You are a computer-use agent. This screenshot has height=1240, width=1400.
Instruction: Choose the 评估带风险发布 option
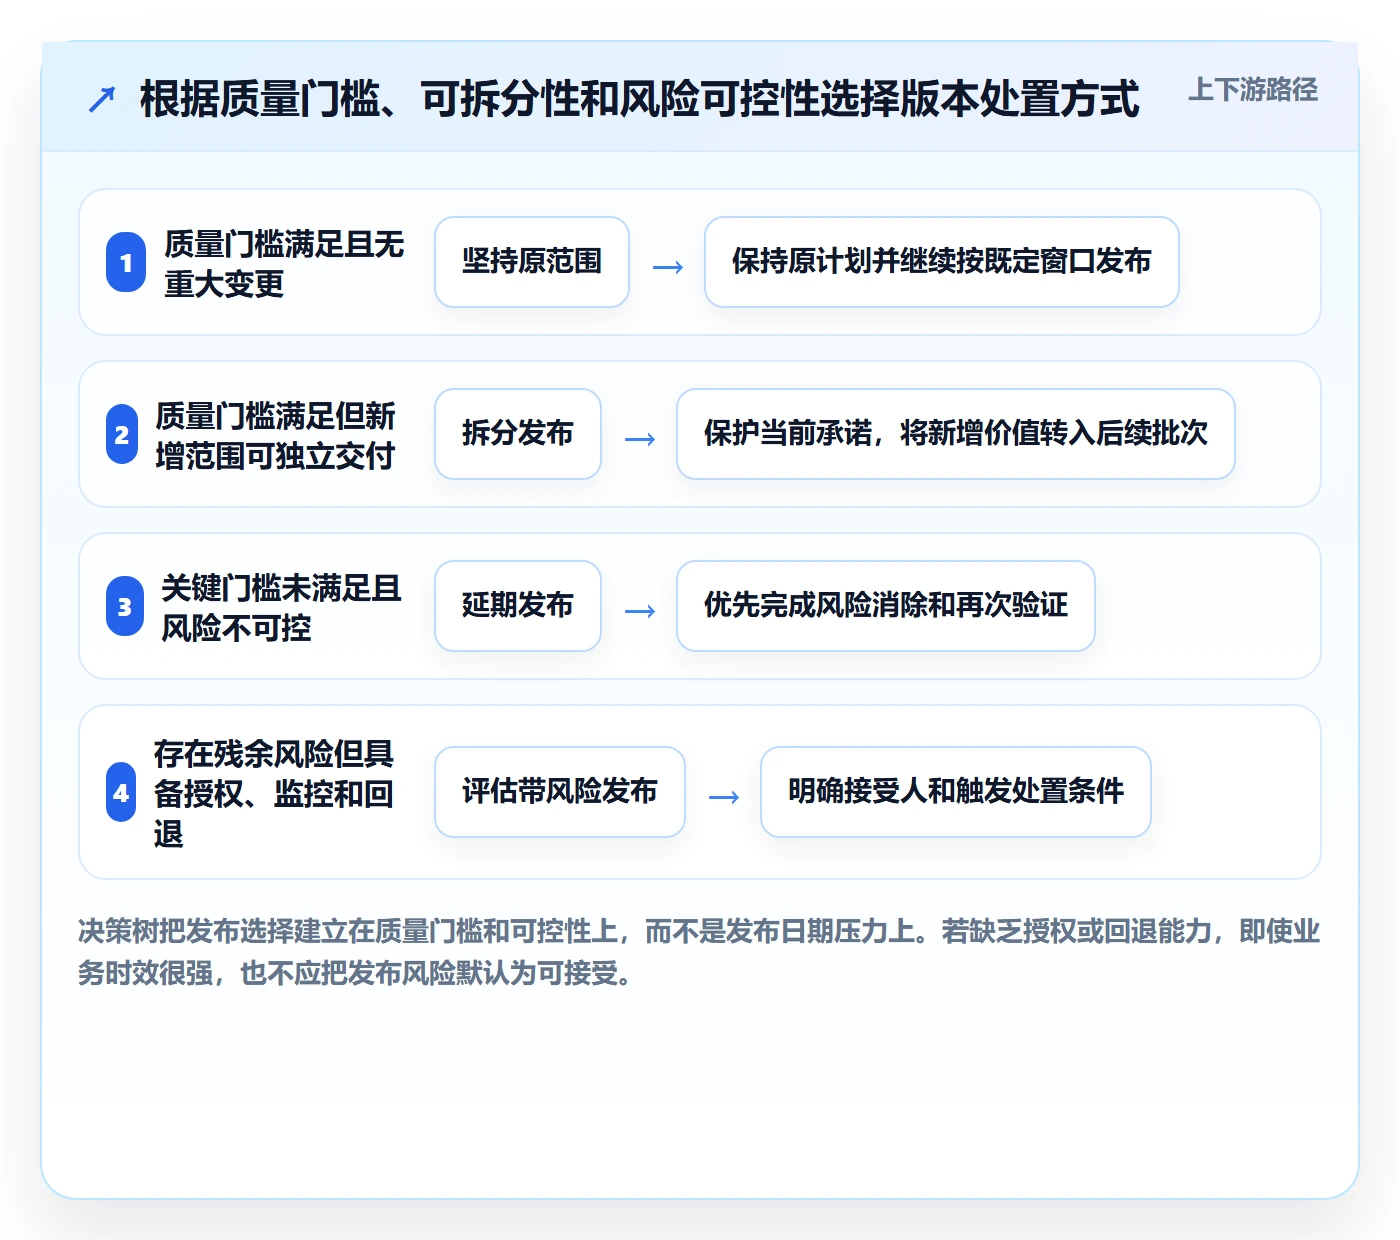point(560,792)
